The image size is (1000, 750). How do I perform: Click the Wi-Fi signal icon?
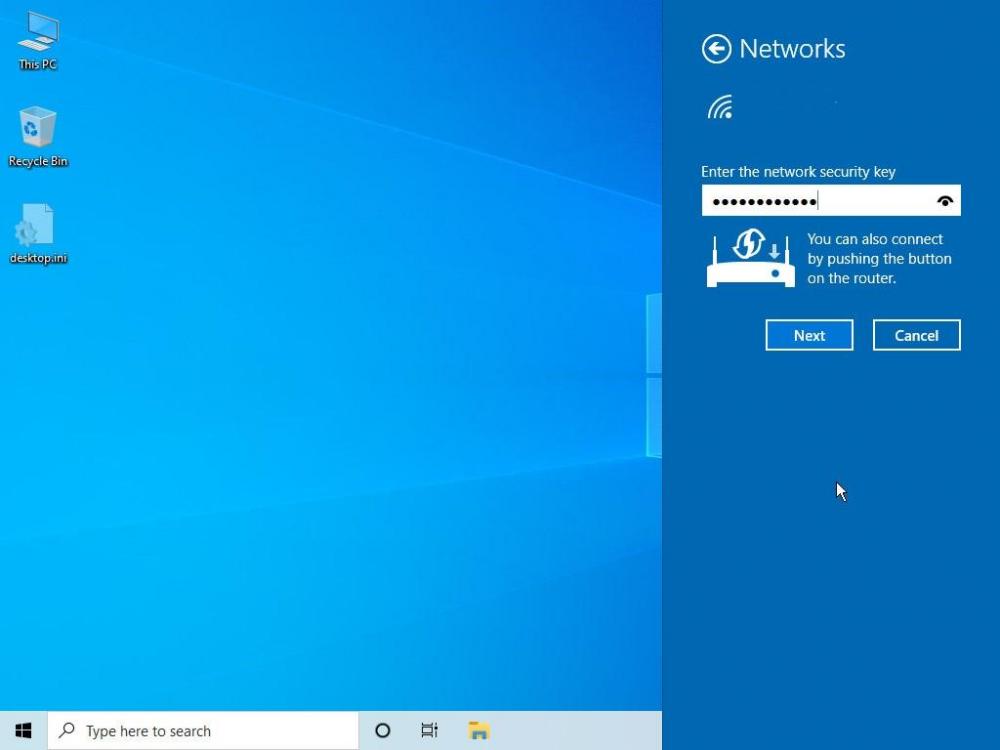point(720,107)
